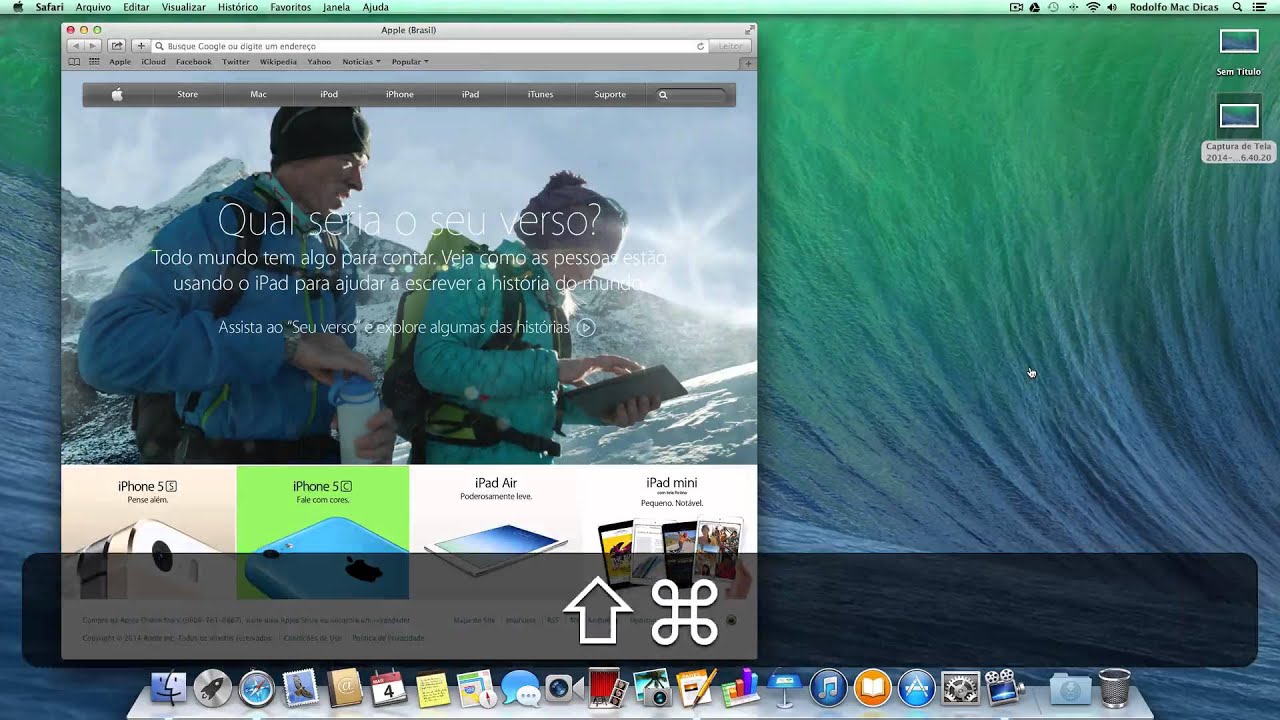Open the Facebook bookmark
The image size is (1280, 720).
(x=194, y=62)
